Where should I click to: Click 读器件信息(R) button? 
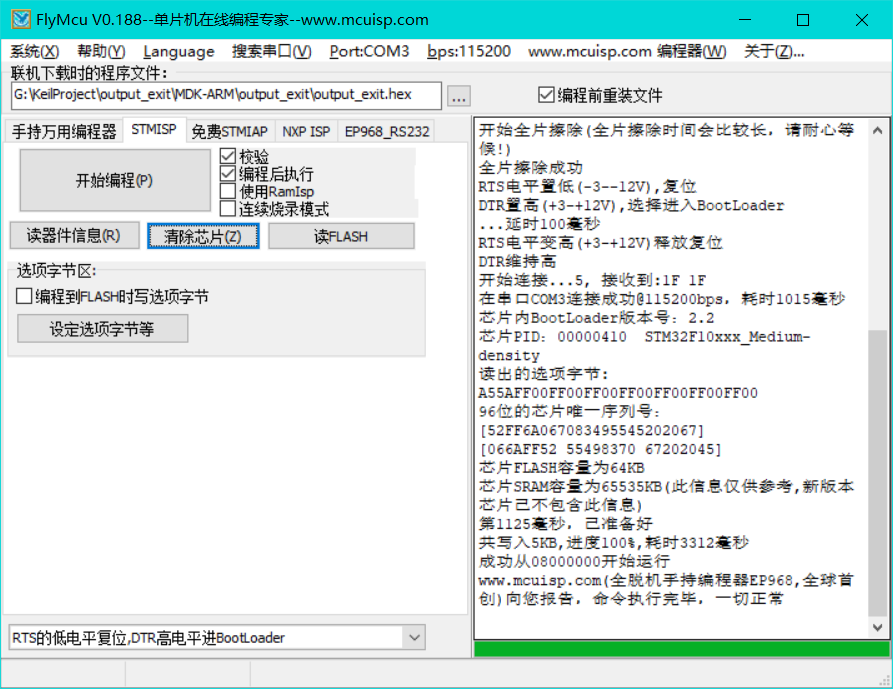click(74, 236)
